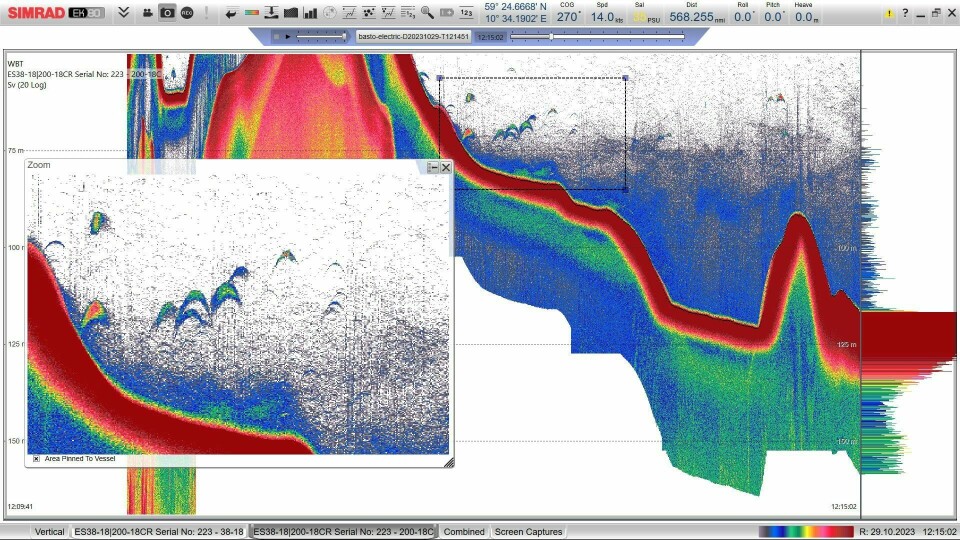The image size is (960, 540).
Task: Click the replay stop button
Action: pyautogui.click(x=277, y=37)
